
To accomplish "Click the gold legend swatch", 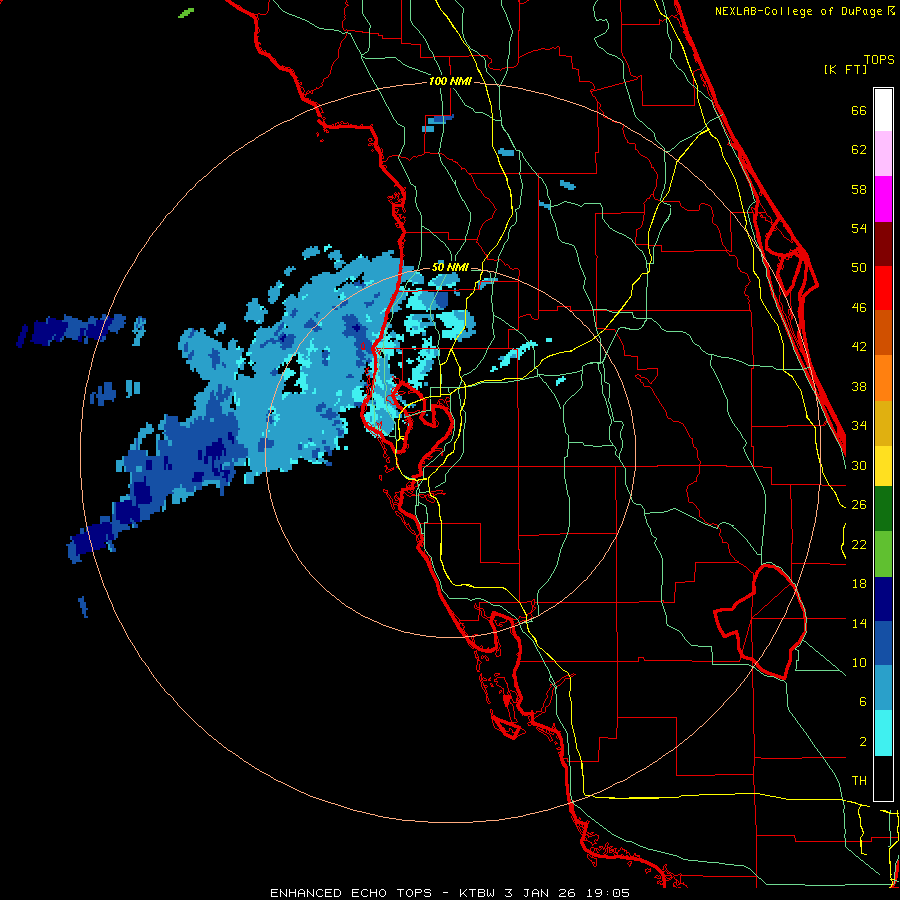I will click(883, 423).
